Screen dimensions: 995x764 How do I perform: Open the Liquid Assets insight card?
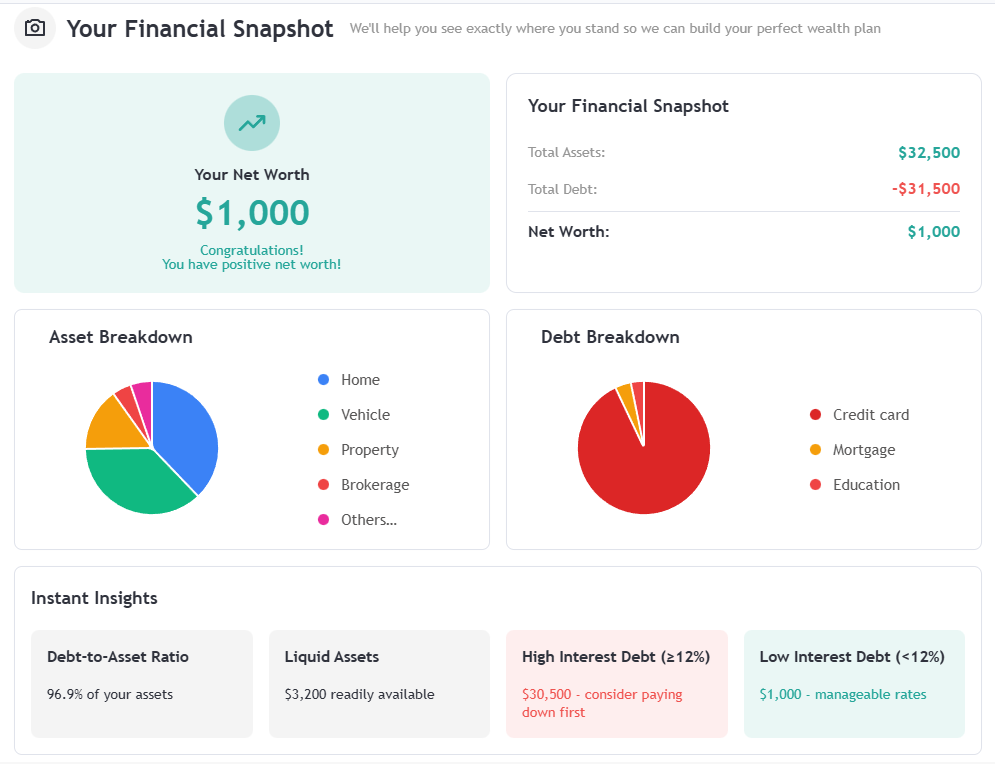[379, 684]
